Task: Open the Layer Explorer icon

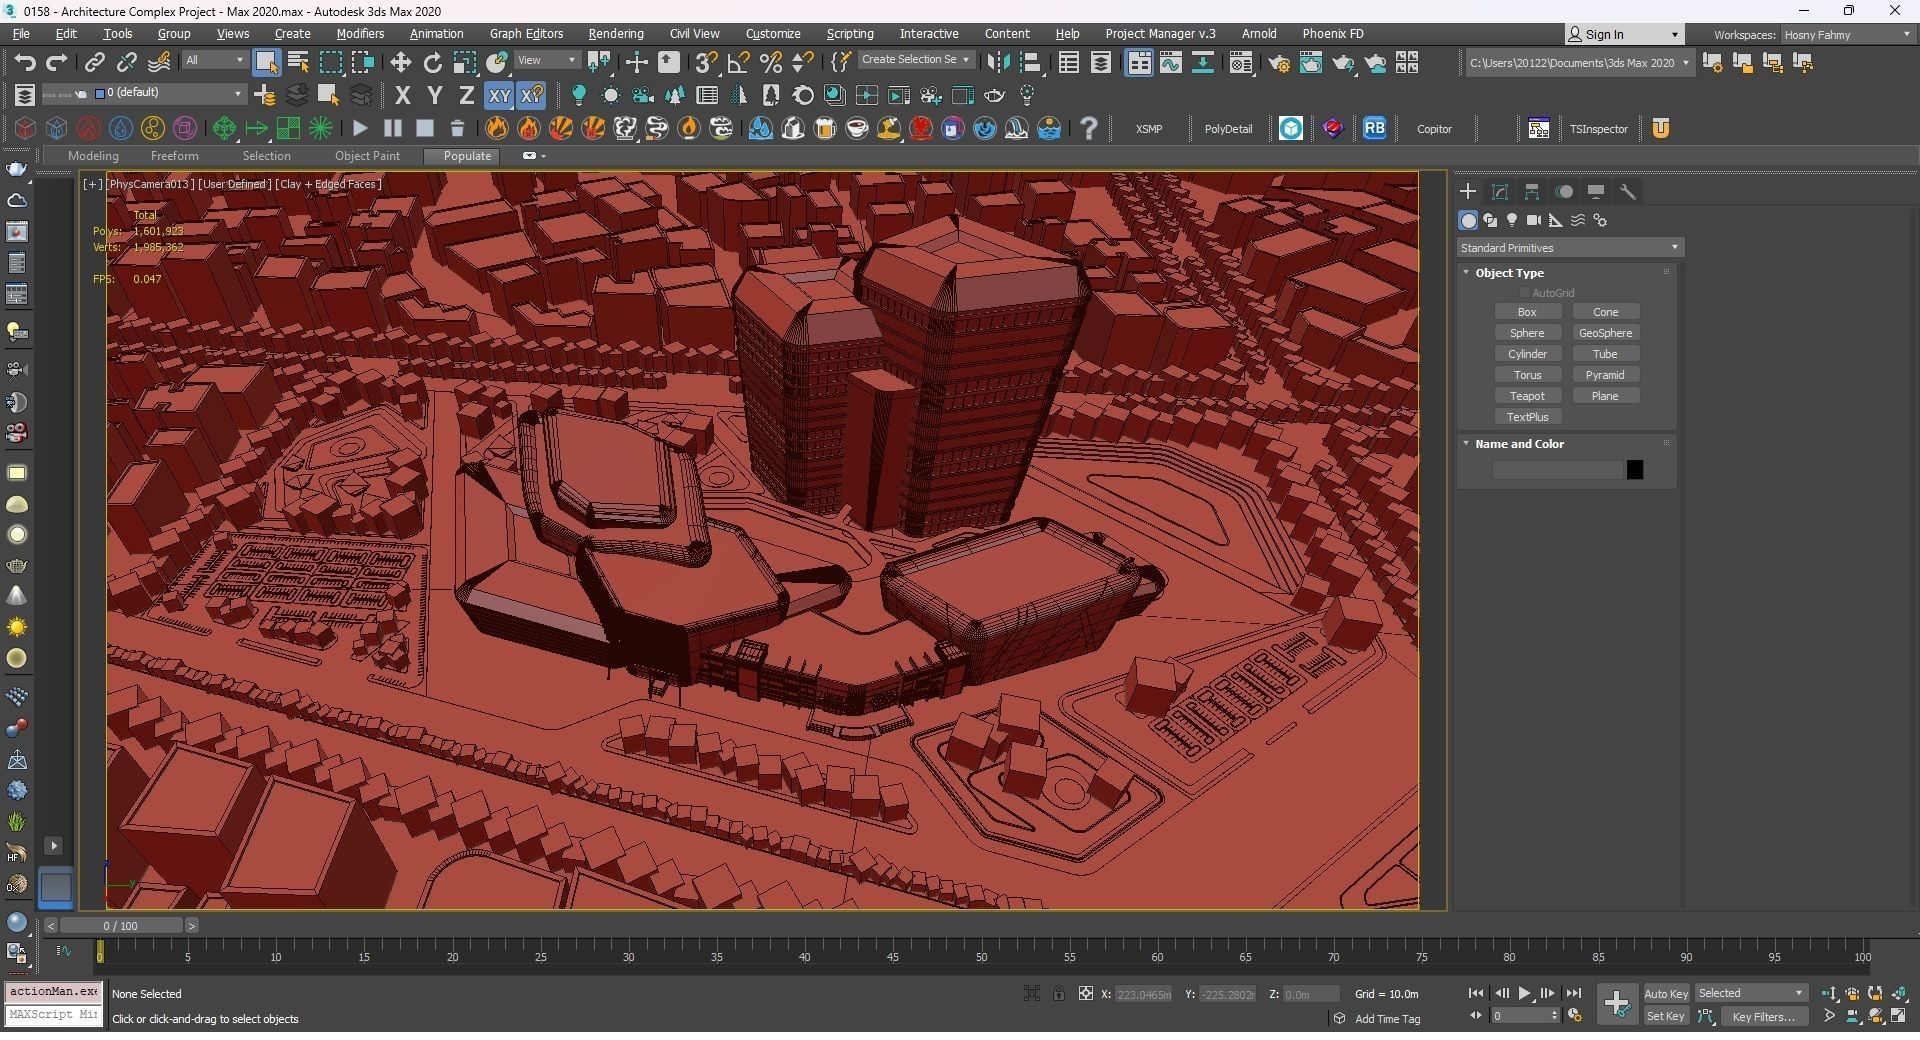Action: click(1101, 63)
